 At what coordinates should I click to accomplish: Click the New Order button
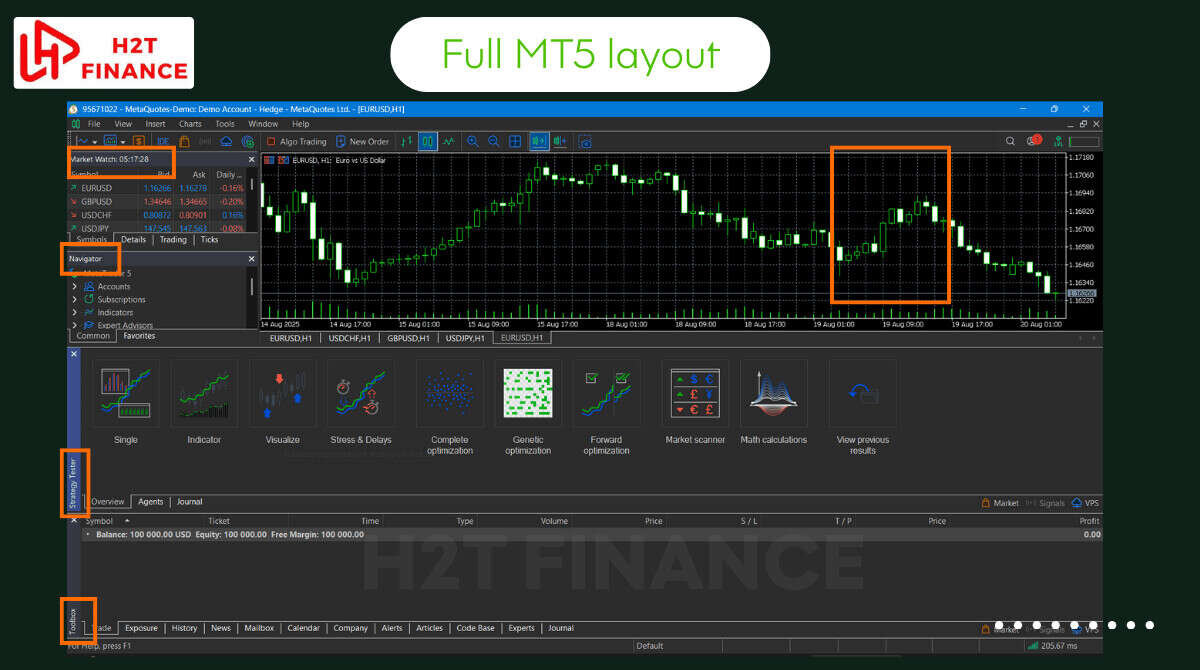pos(362,141)
